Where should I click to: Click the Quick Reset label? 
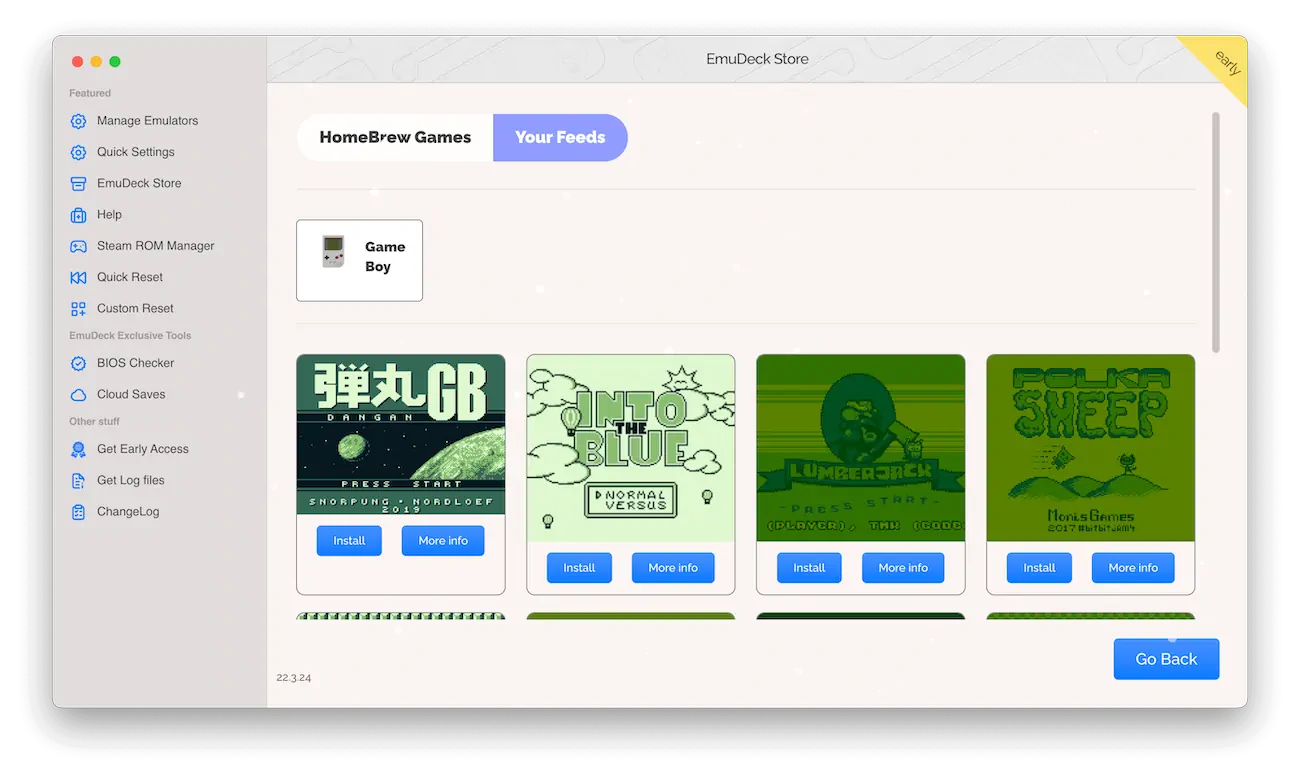(x=130, y=277)
